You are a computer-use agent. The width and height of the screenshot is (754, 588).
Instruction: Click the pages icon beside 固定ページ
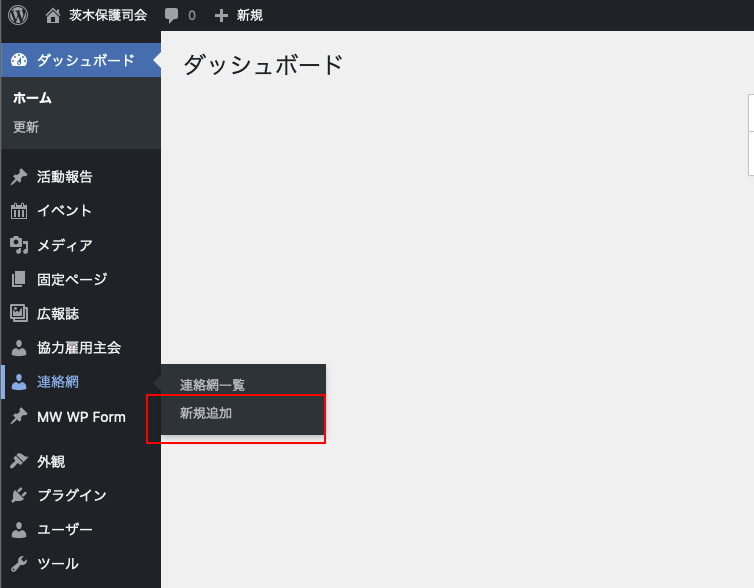pos(19,279)
